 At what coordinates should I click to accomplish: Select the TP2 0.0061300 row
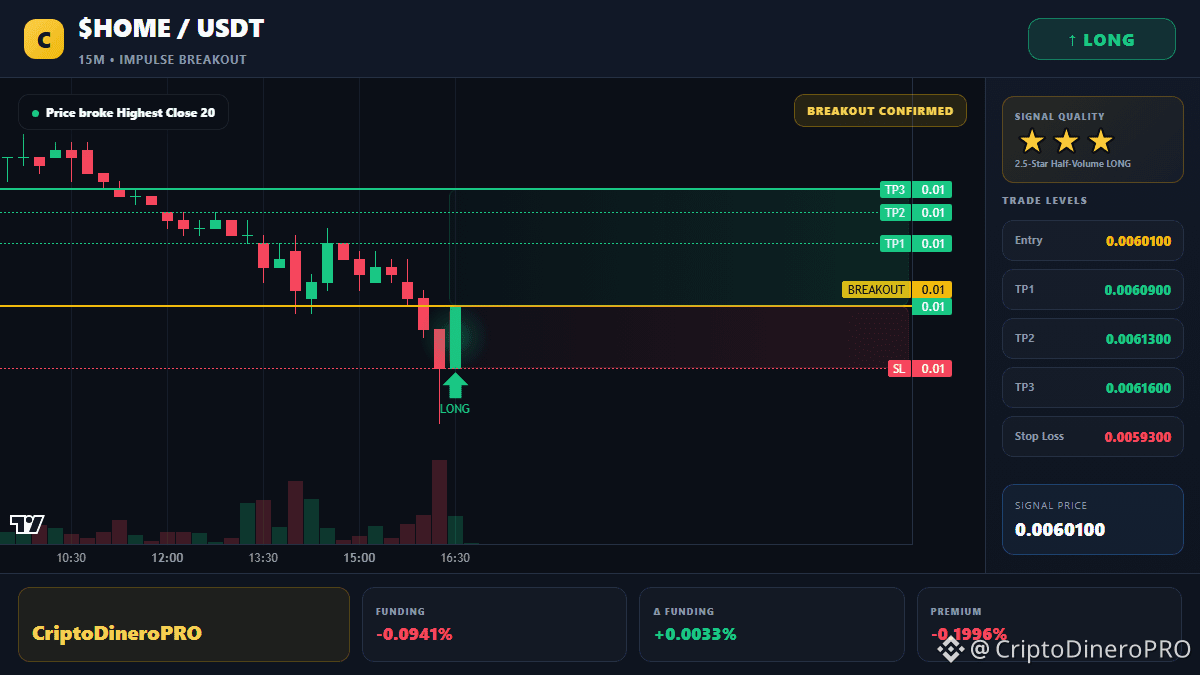click(x=1092, y=339)
